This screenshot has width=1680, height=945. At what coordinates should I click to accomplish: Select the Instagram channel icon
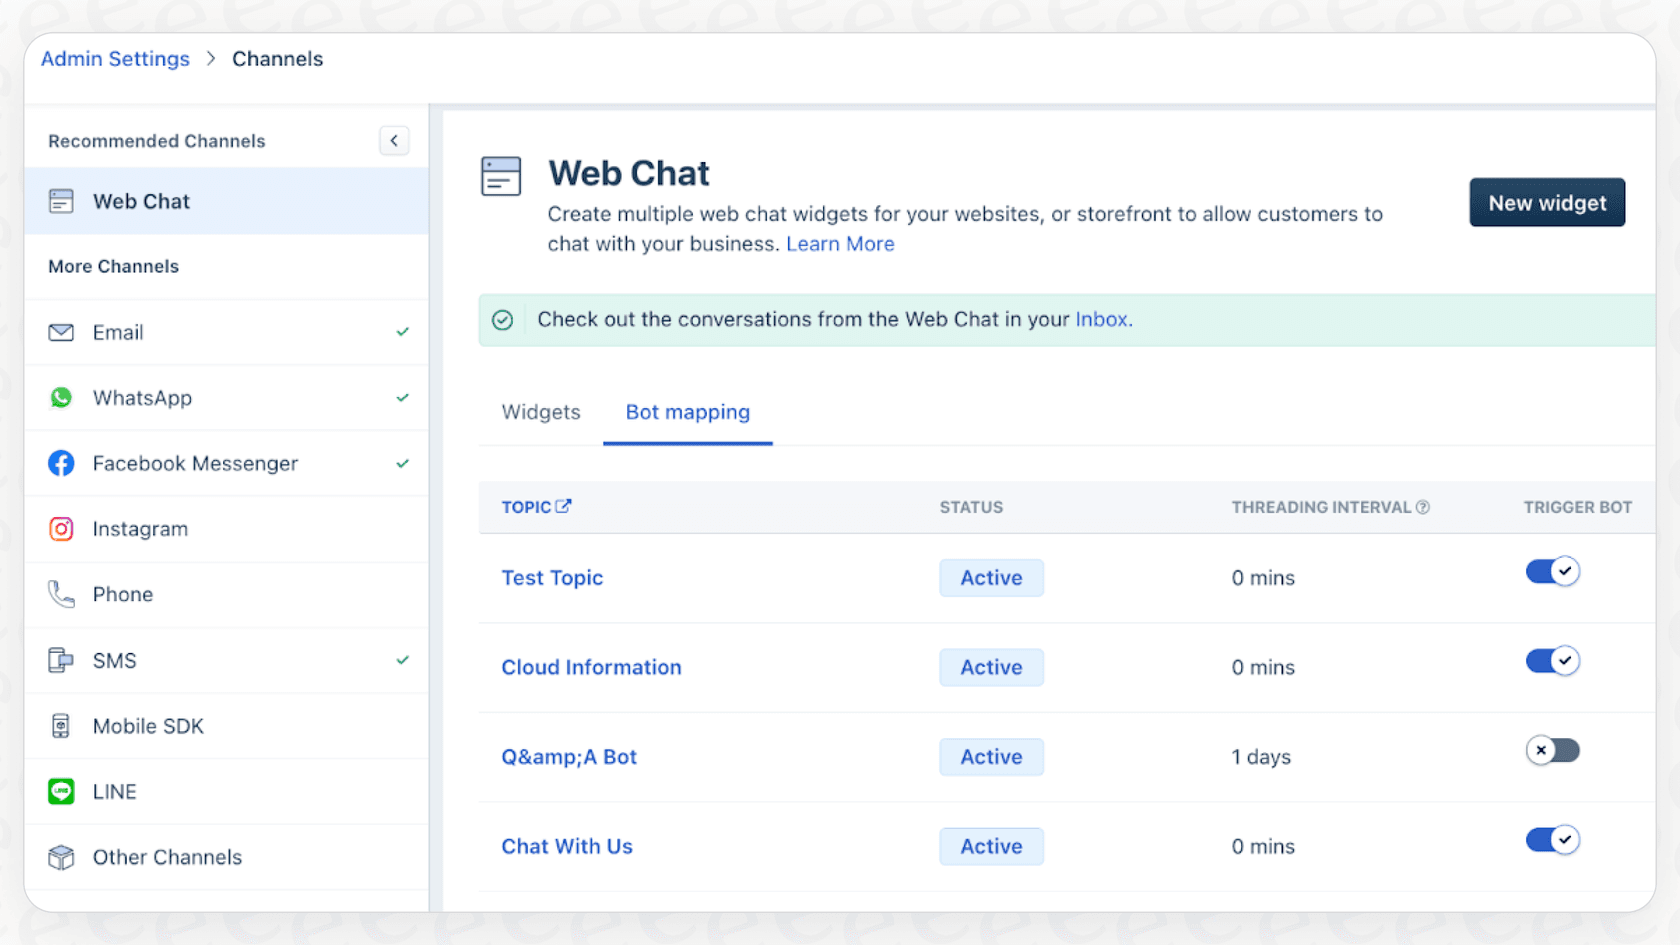coord(61,529)
